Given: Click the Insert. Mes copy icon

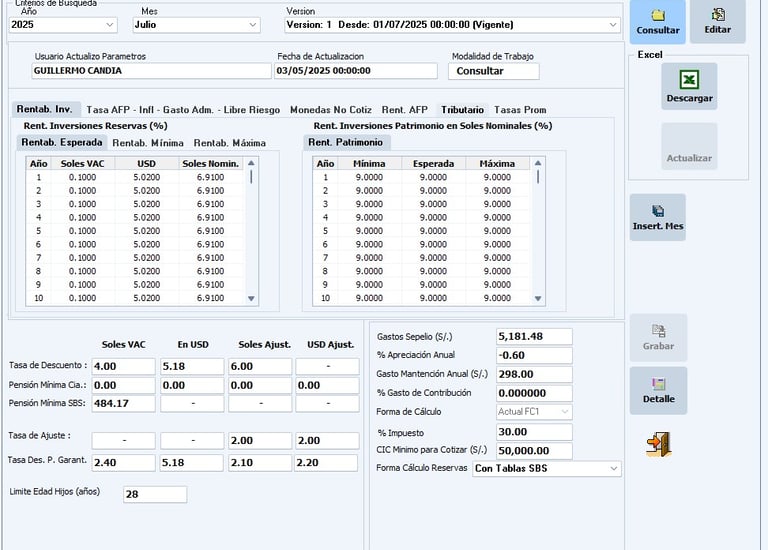Looking at the screenshot, I should 657,217.
